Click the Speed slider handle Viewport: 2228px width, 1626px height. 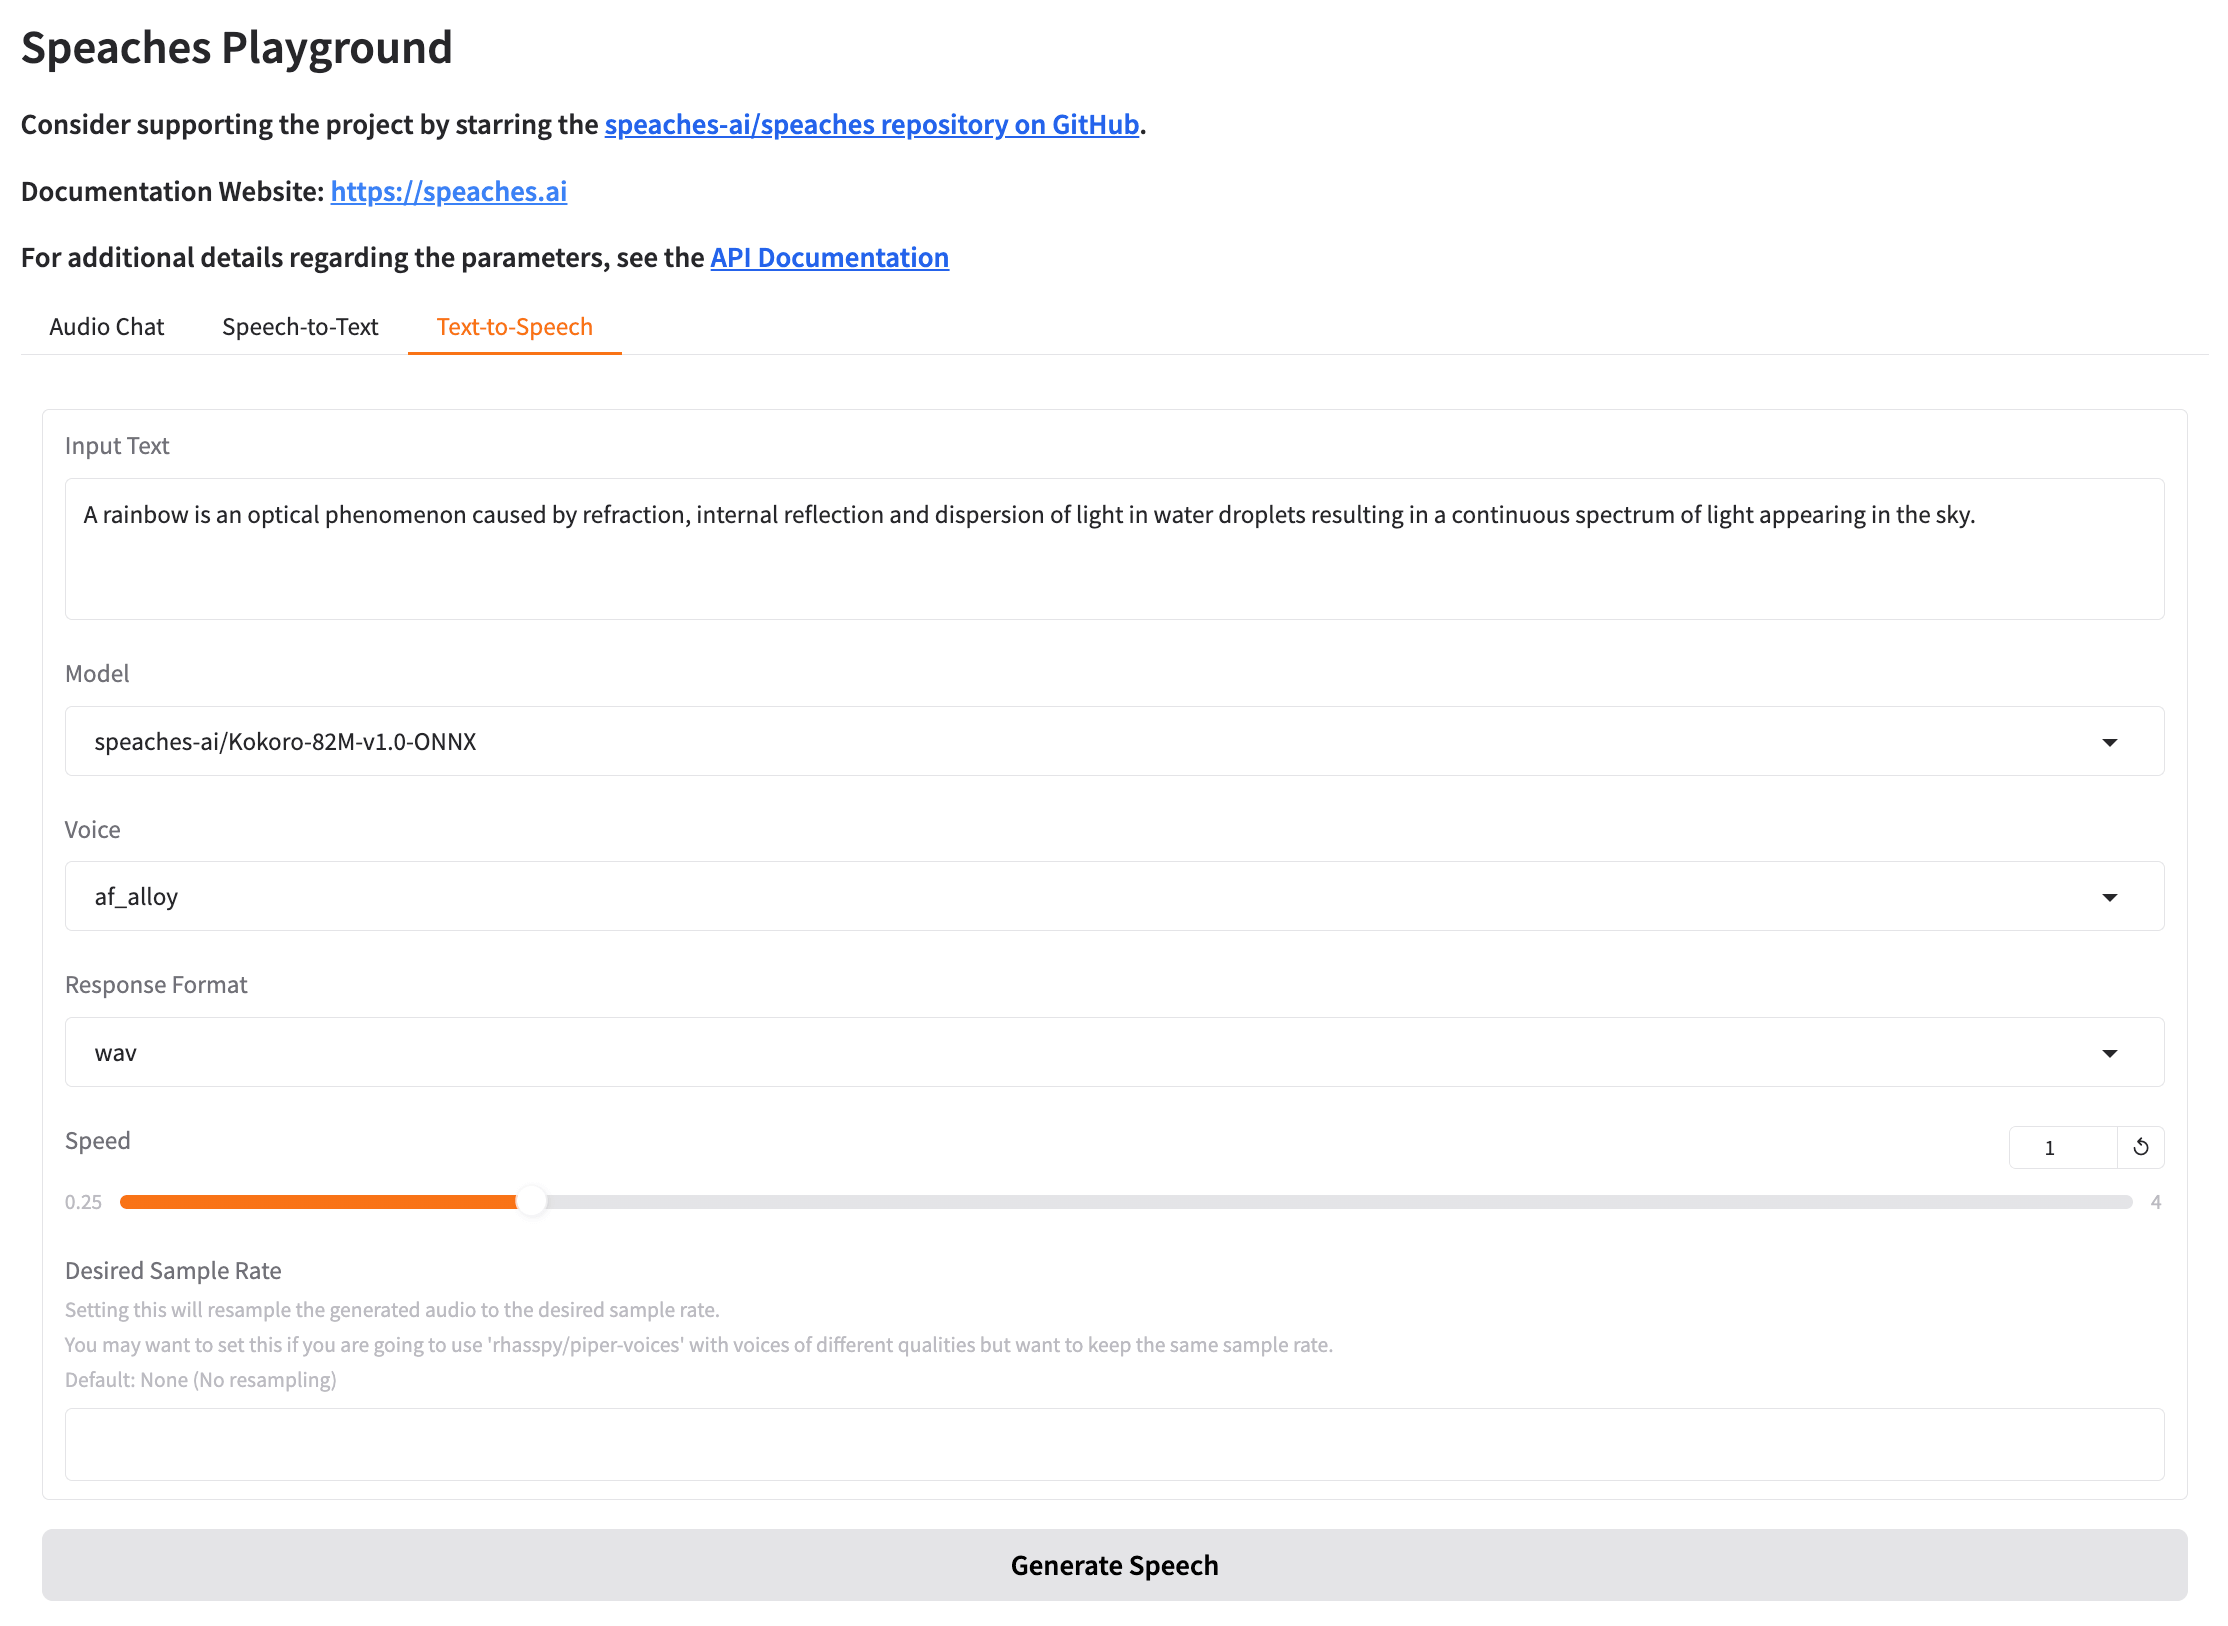tap(532, 1202)
